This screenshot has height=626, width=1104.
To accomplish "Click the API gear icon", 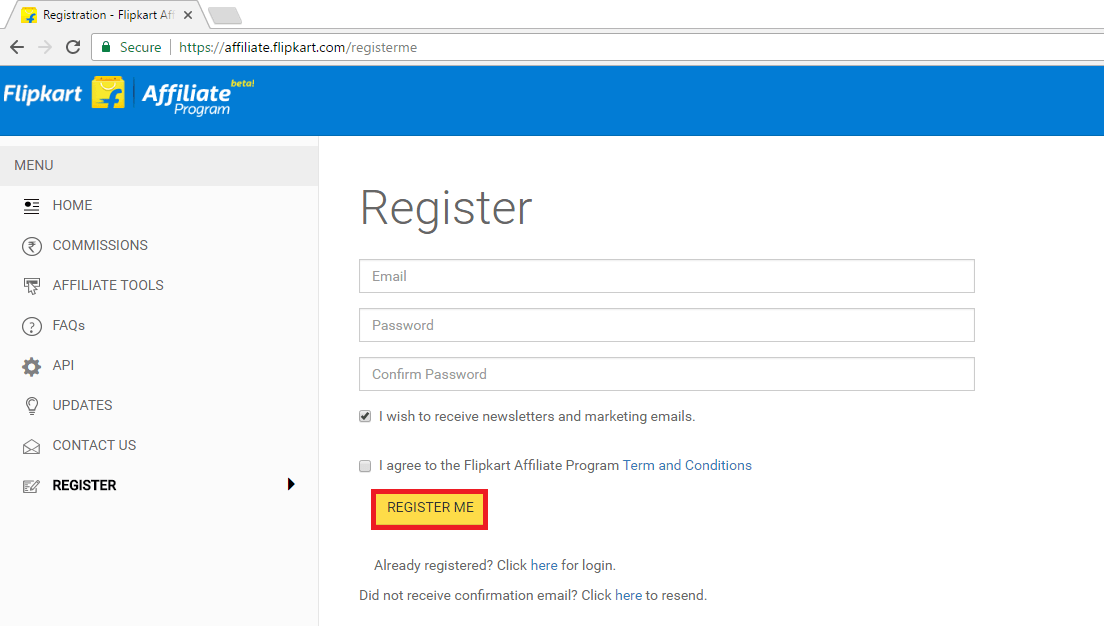I will pyautogui.click(x=32, y=366).
